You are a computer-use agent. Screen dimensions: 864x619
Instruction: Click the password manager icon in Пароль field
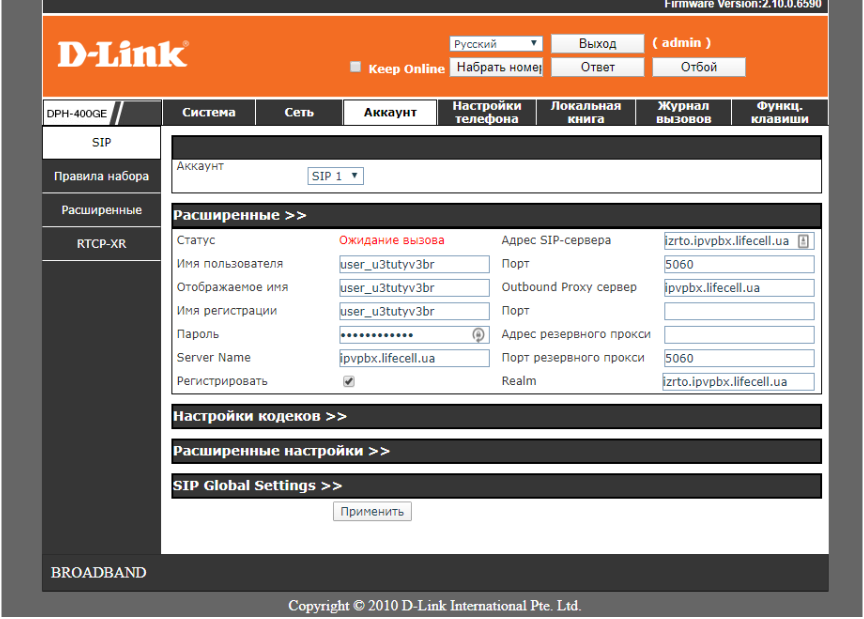click(478, 335)
